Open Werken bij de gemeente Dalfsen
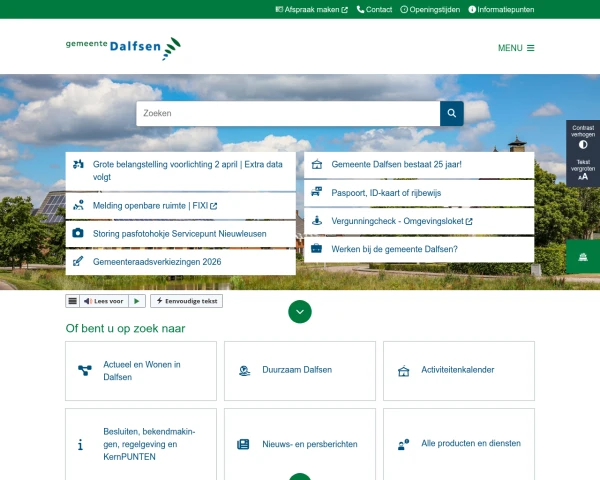Image resolution: width=600 pixels, height=480 pixels. pyautogui.click(x=419, y=249)
